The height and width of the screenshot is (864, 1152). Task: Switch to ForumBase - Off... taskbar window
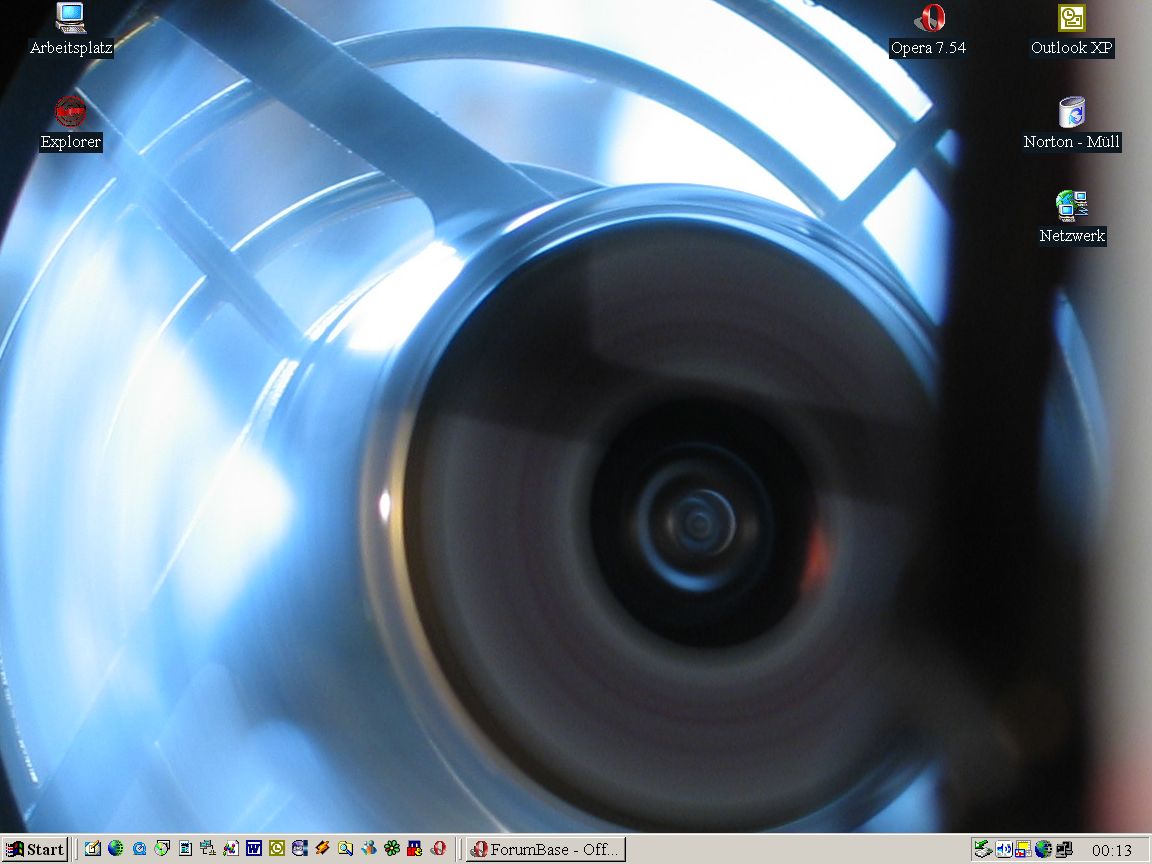coord(546,849)
